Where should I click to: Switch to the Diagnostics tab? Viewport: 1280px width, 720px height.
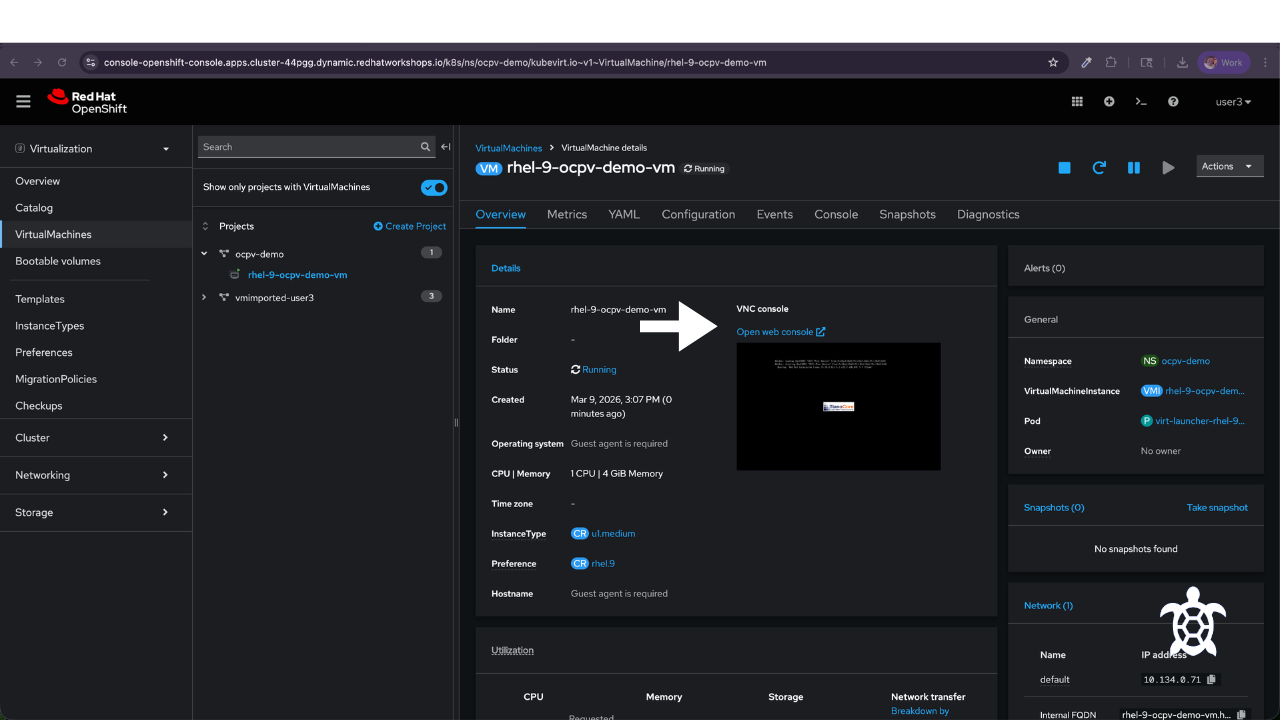pyautogui.click(x=988, y=214)
